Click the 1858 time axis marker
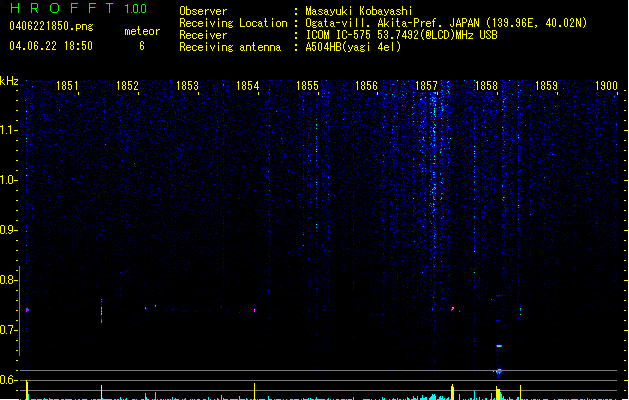Screen dimensions: 629x400 pos(486,86)
